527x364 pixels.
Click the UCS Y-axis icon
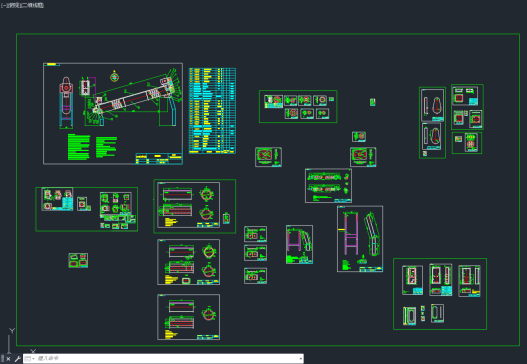point(12,331)
